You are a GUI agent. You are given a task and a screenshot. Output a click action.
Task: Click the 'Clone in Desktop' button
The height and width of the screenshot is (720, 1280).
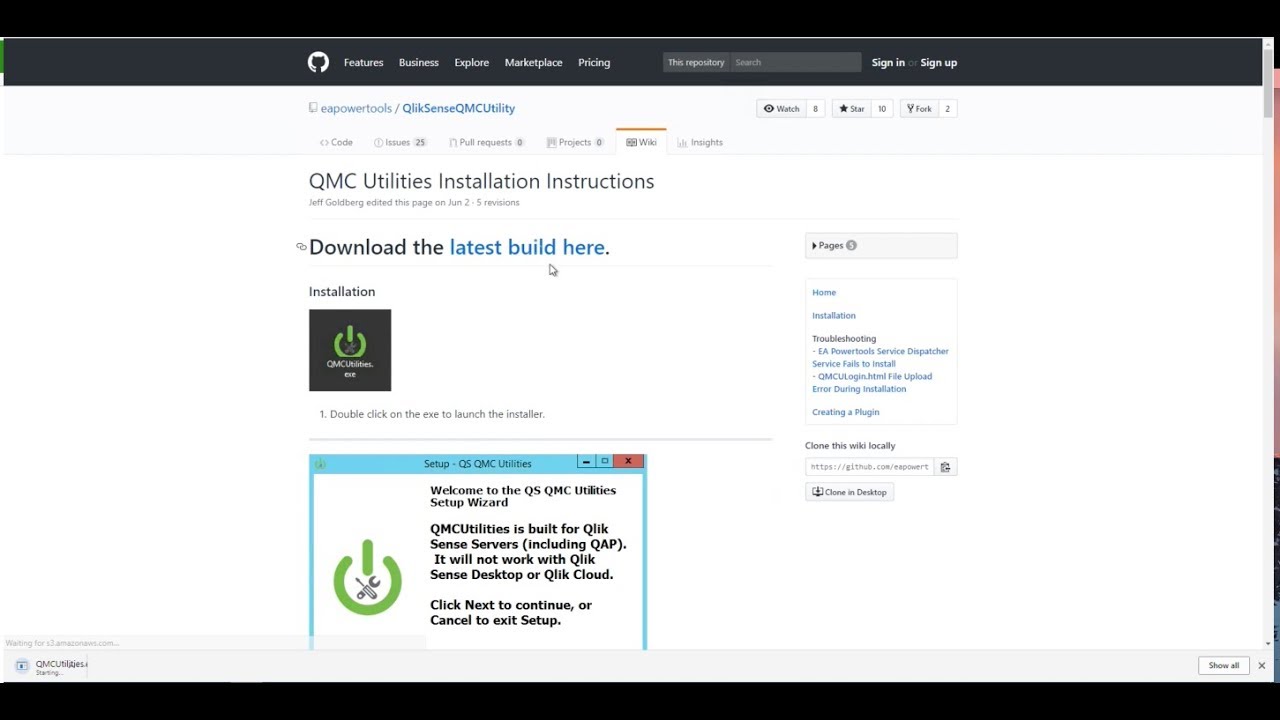pos(849,492)
